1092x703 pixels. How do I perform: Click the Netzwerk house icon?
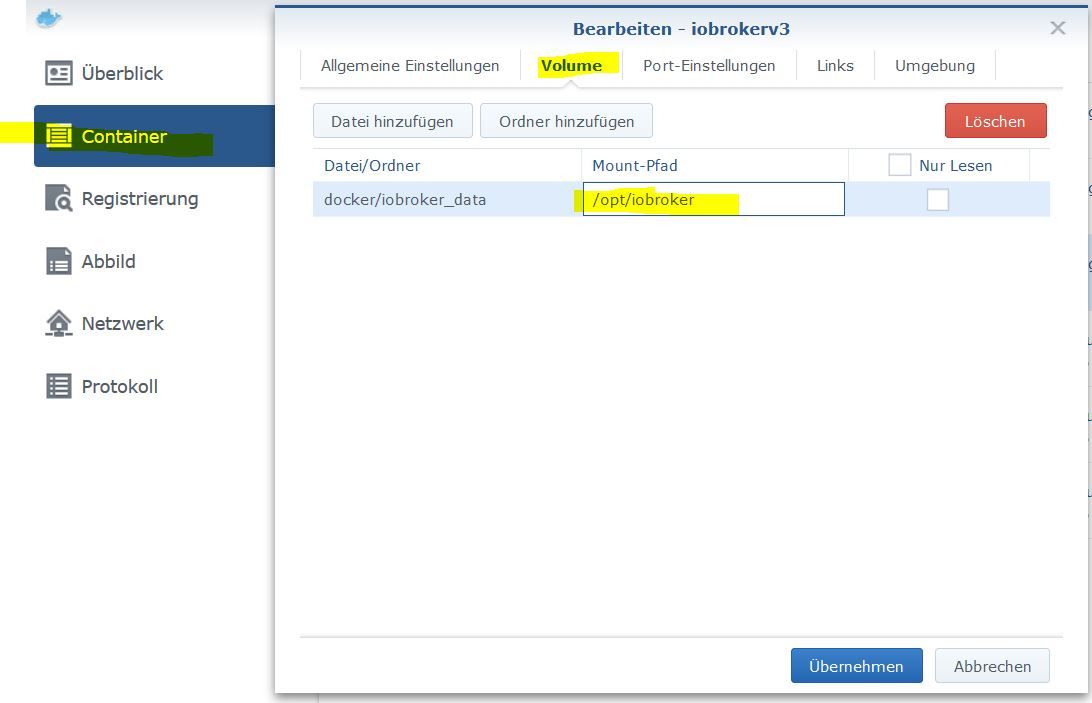point(58,323)
